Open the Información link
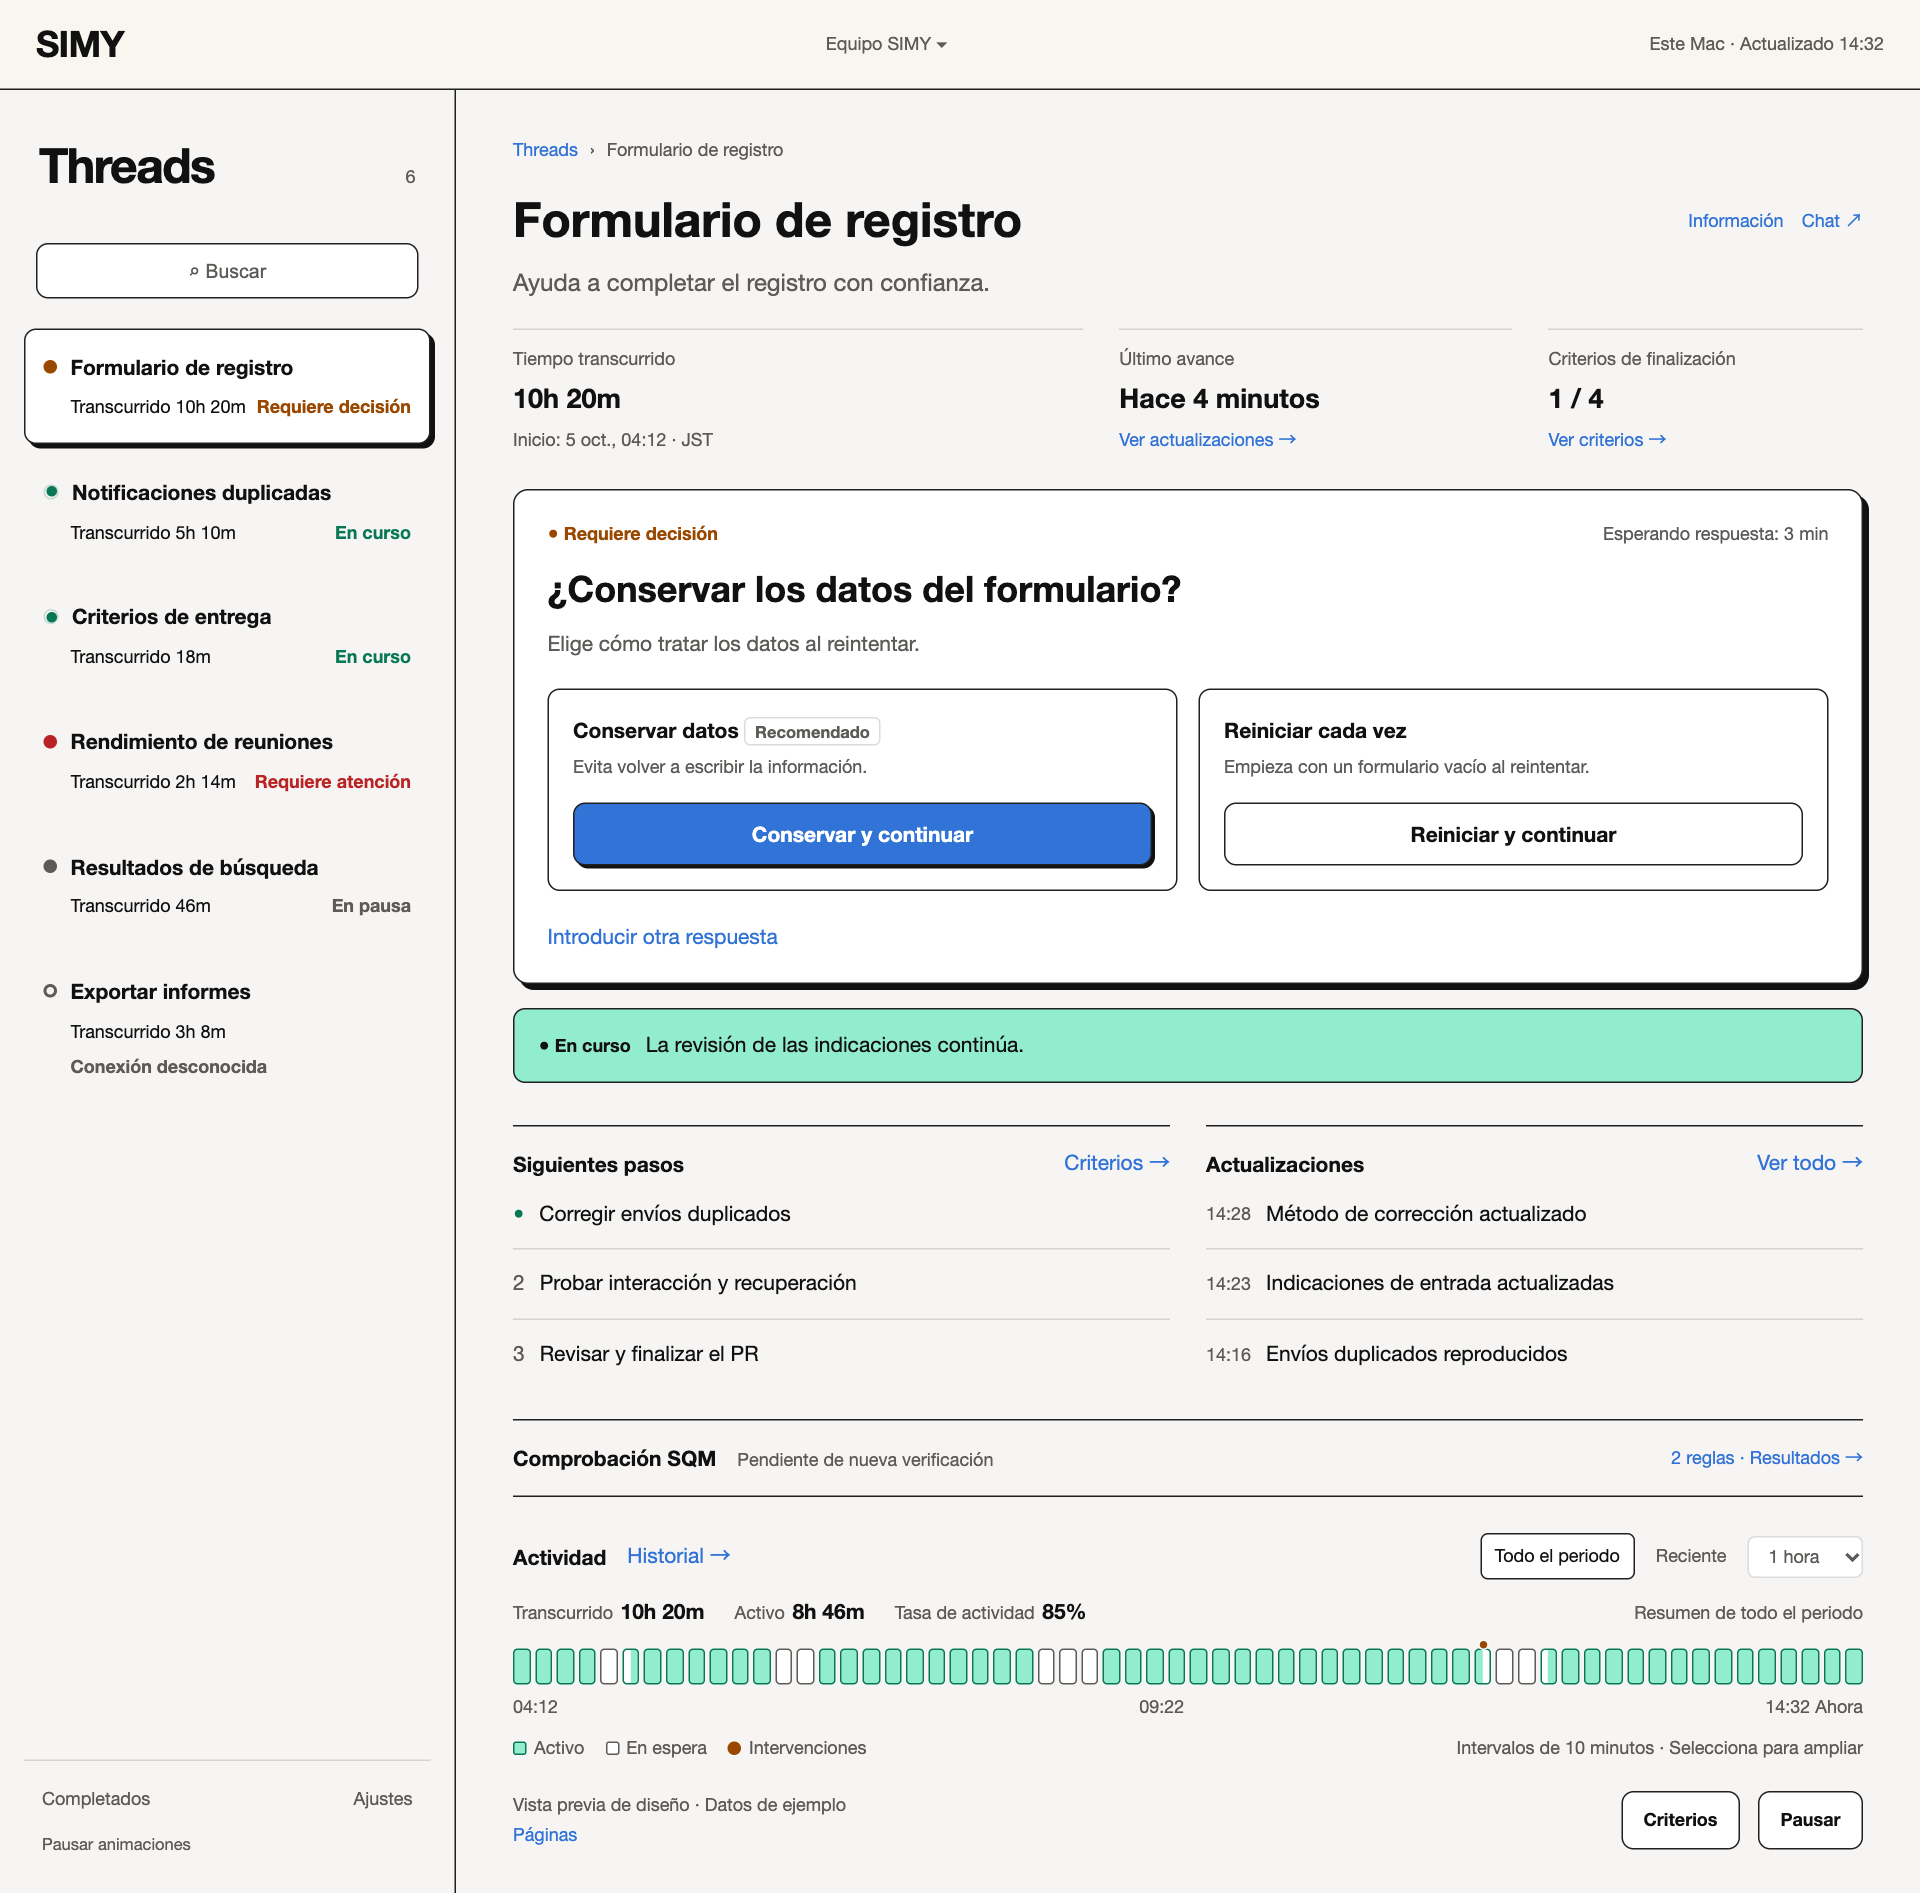The height and width of the screenshot is (1893, 1920). click(1735, 221)
